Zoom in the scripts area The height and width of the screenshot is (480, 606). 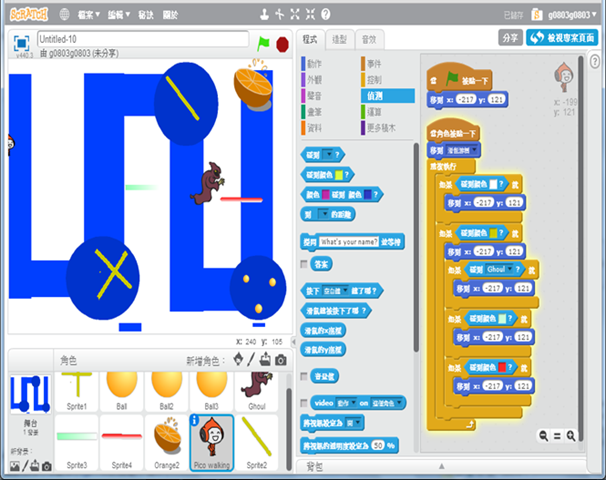click(571, 436)
